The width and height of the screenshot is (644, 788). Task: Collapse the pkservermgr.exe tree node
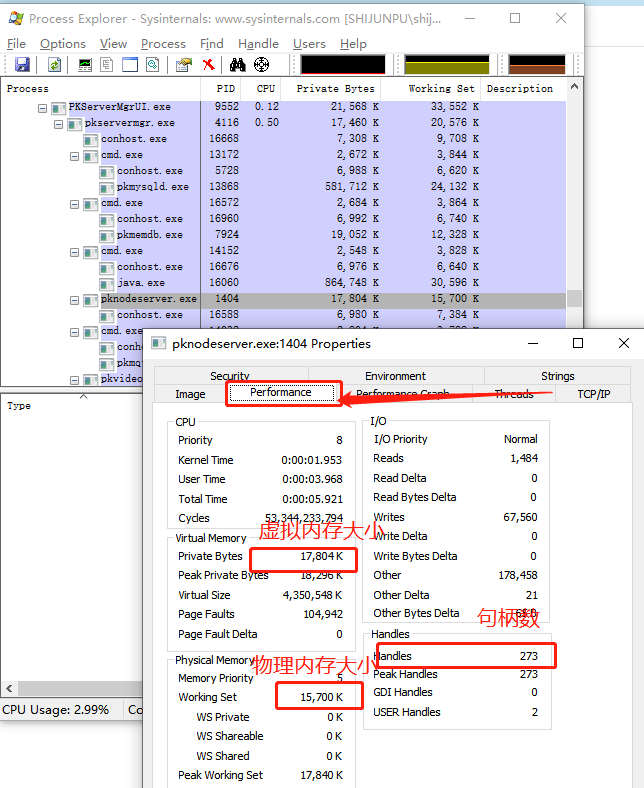coord(58,124)
